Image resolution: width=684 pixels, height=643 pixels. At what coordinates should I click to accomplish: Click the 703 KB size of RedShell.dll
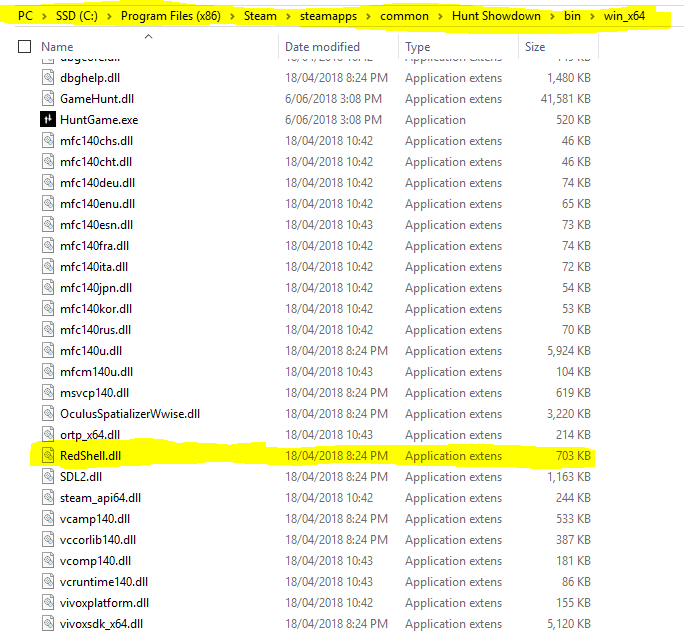[x=573, y=456]
